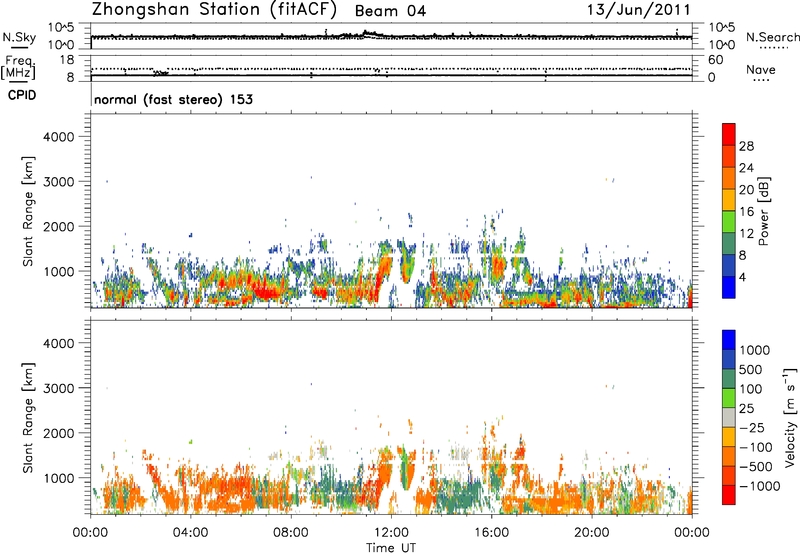This screenshot has height=554, width=800.
Task: Click the 12 label on the Power colorbar
Action: pos(746,234)
